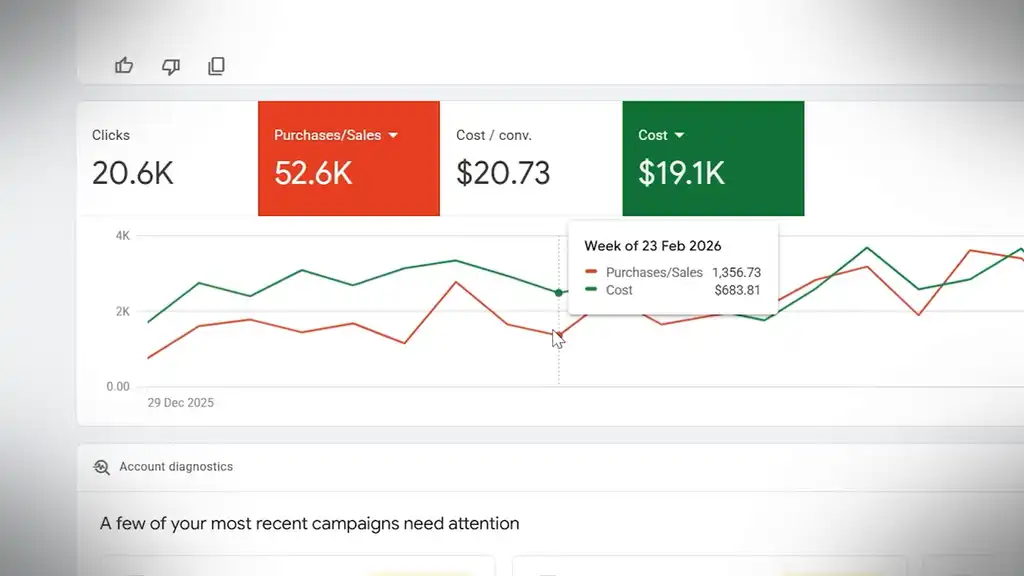
Task: Select the red Purchases/Sales metric card
Action: click(x=349, y=159)
